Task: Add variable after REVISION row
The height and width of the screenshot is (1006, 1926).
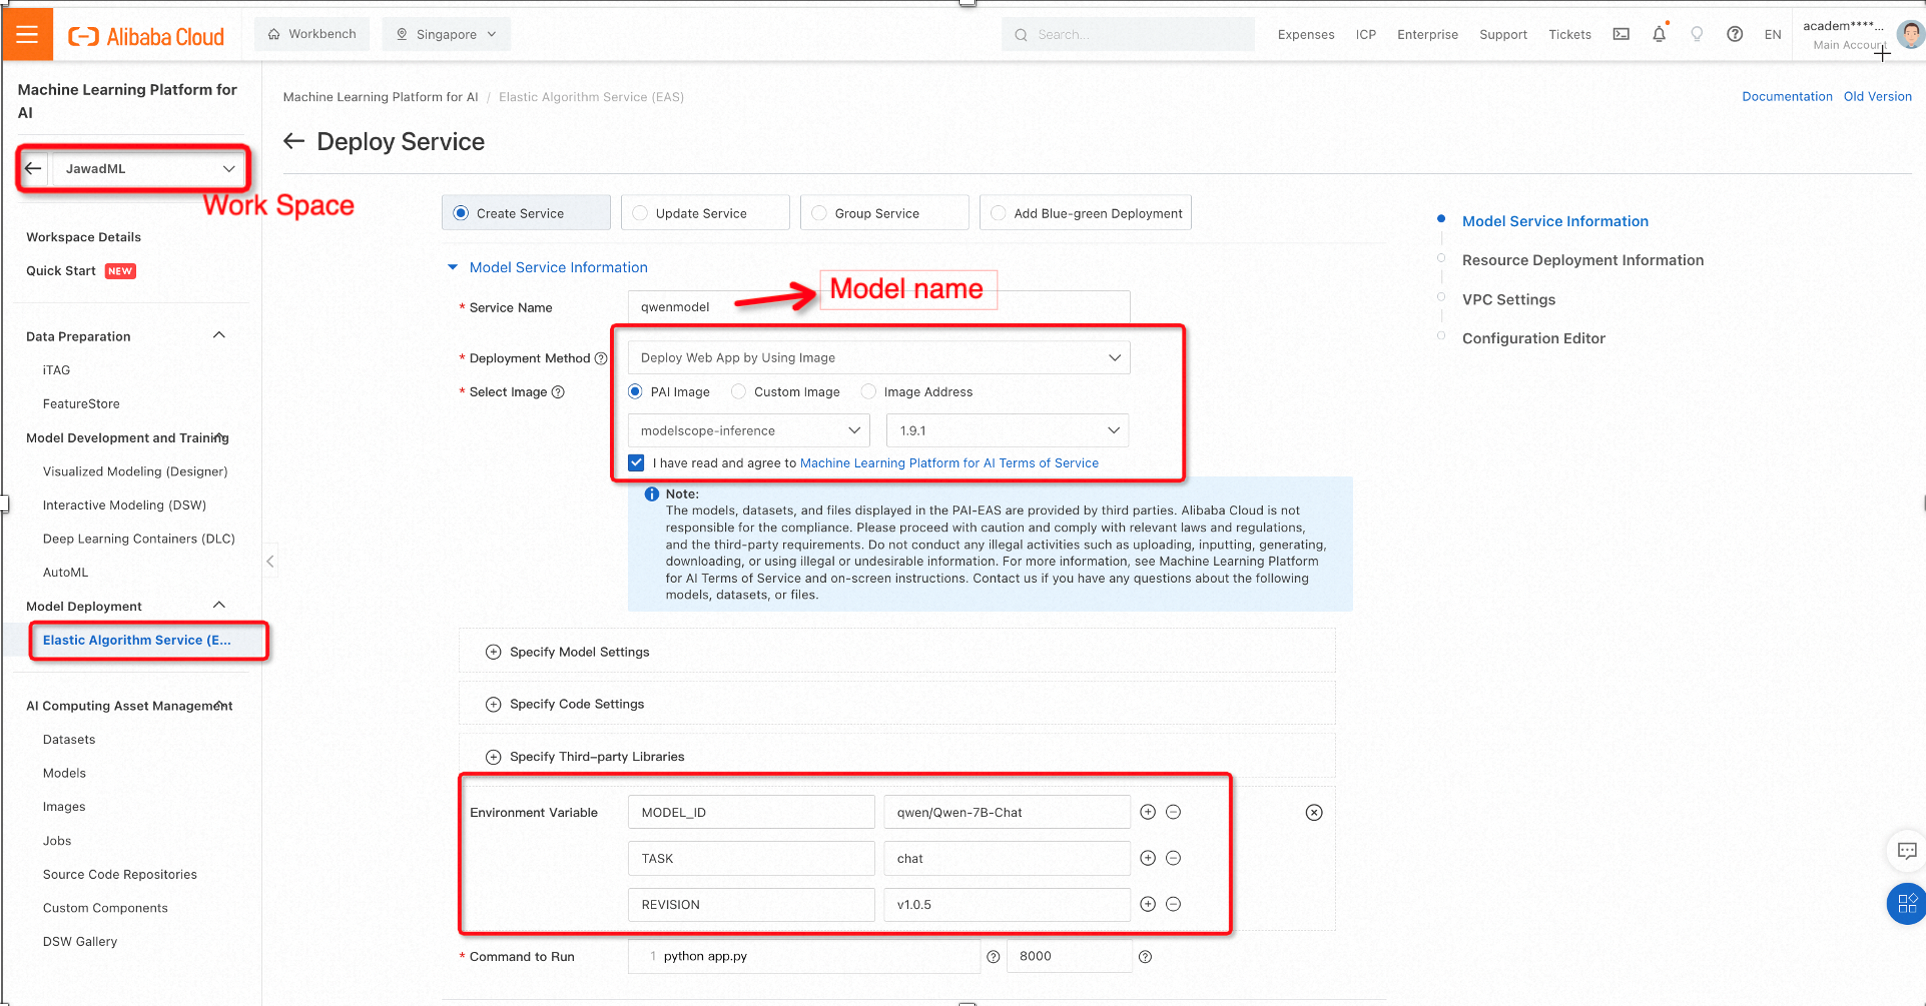Action: coord(1148,904)
